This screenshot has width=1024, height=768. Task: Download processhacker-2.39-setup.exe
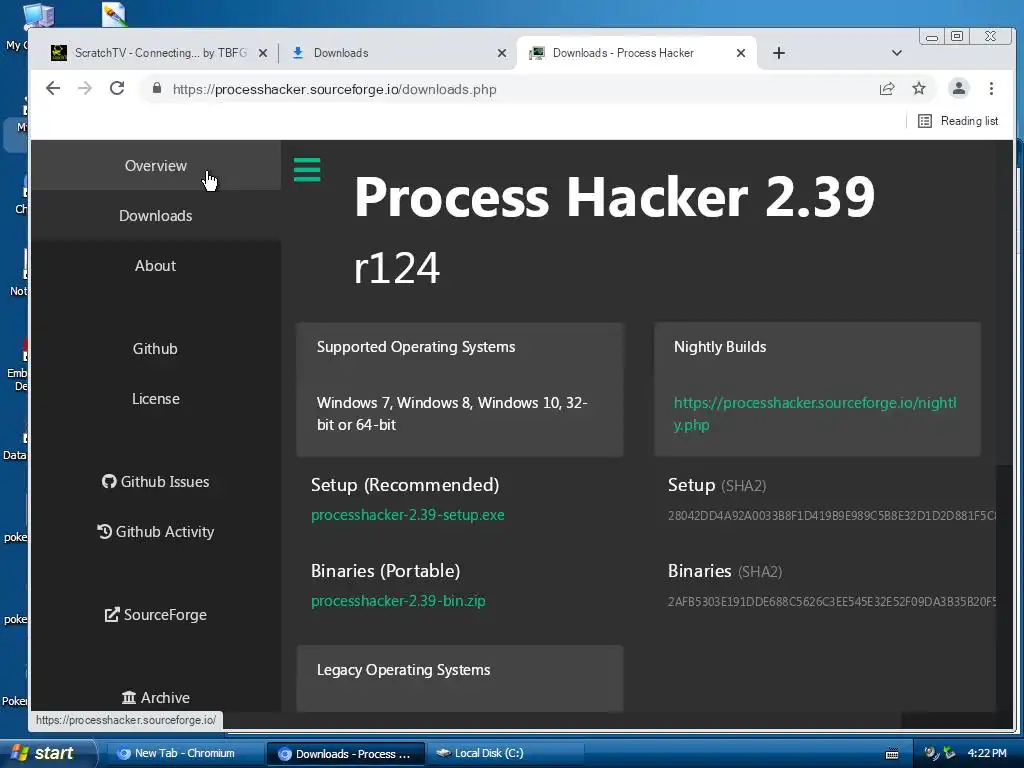click(408, 515)
